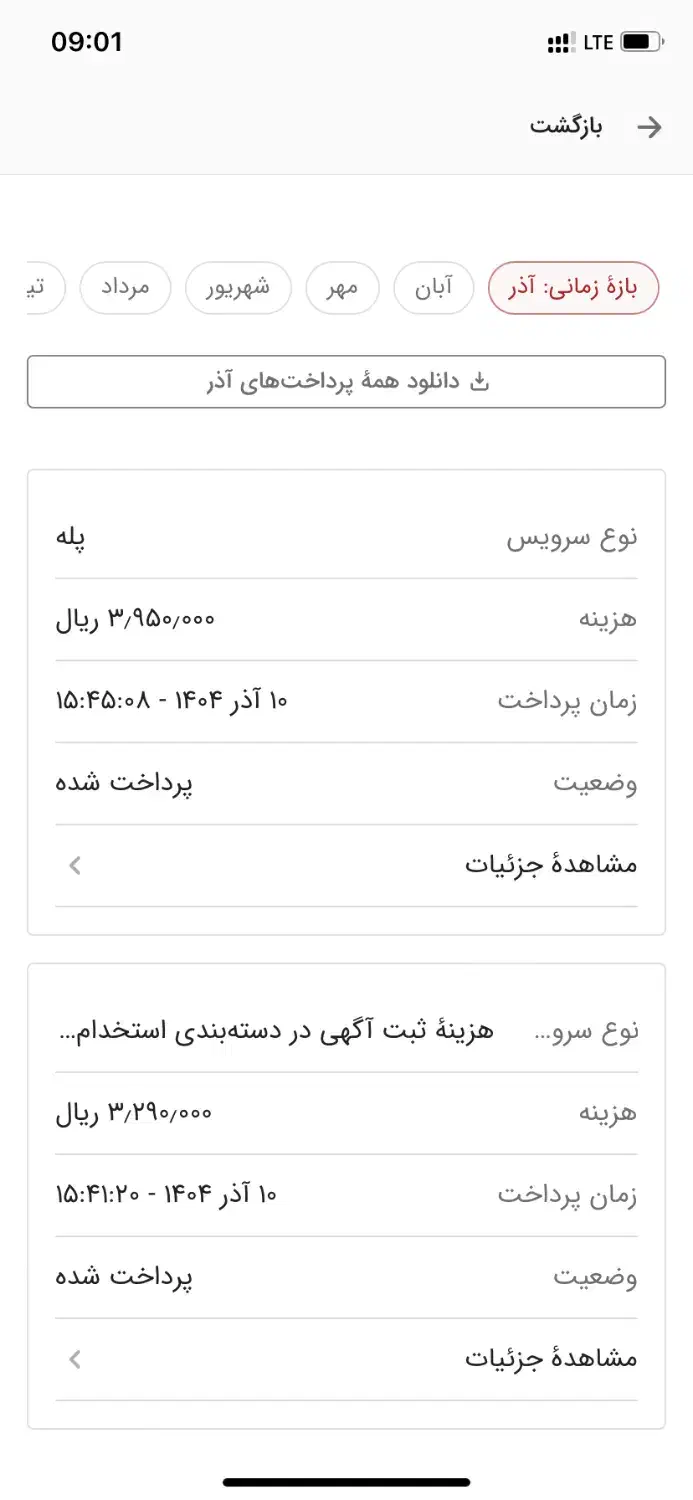This screenshot has height=1500, width=693.
Task: Tap the clock showing 09:01
Action: [88, 41]
